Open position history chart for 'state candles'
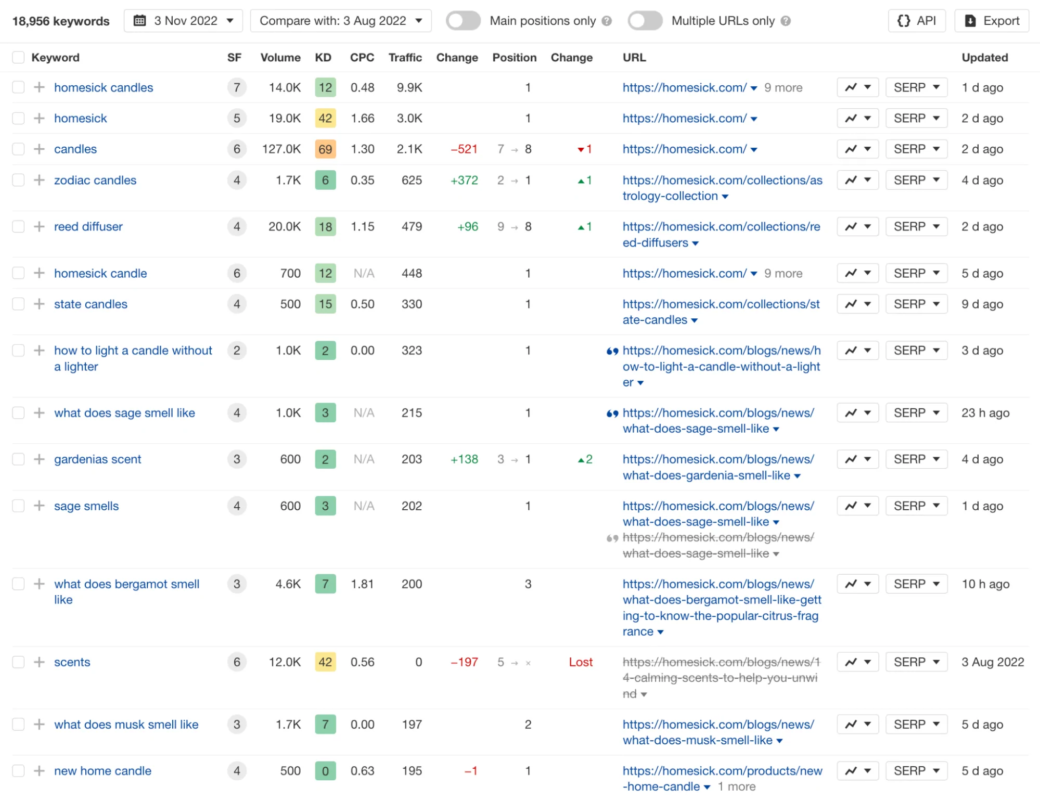The image size is (1040, 800). [858, 304]
